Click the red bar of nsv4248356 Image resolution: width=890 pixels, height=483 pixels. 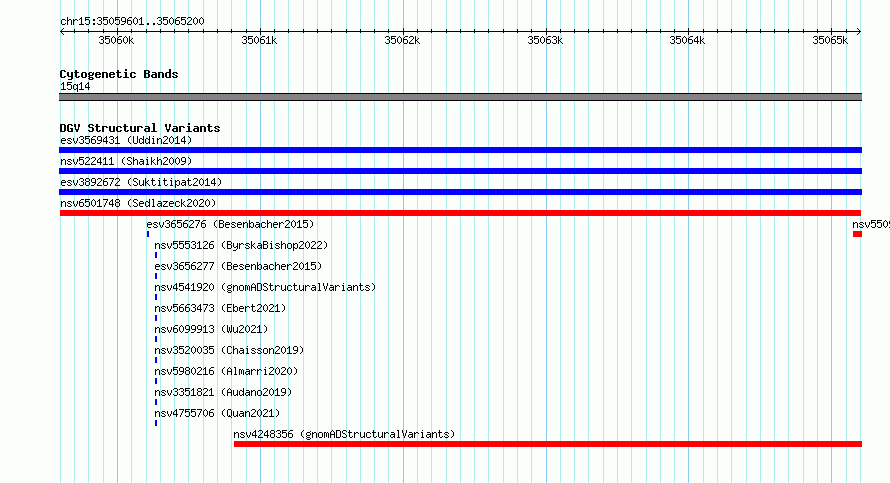tap(548, 444)
